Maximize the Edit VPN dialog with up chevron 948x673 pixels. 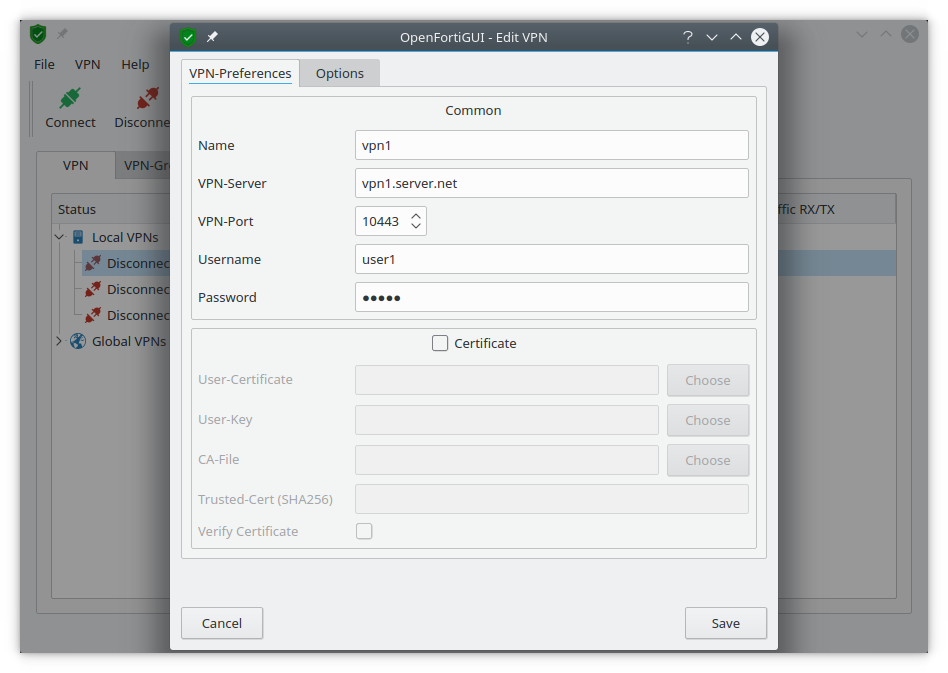click(x=736, y=37)
